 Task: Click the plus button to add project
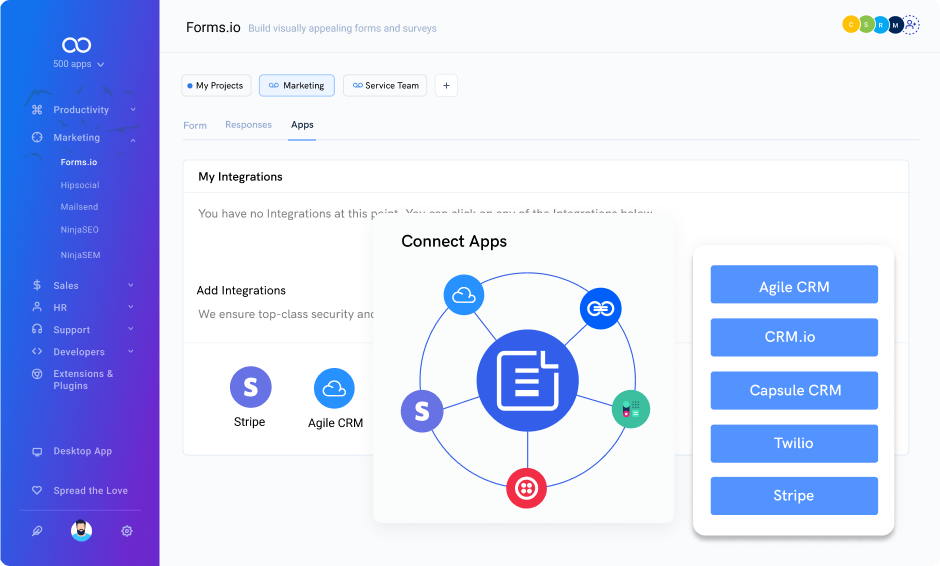pos(447,86)
